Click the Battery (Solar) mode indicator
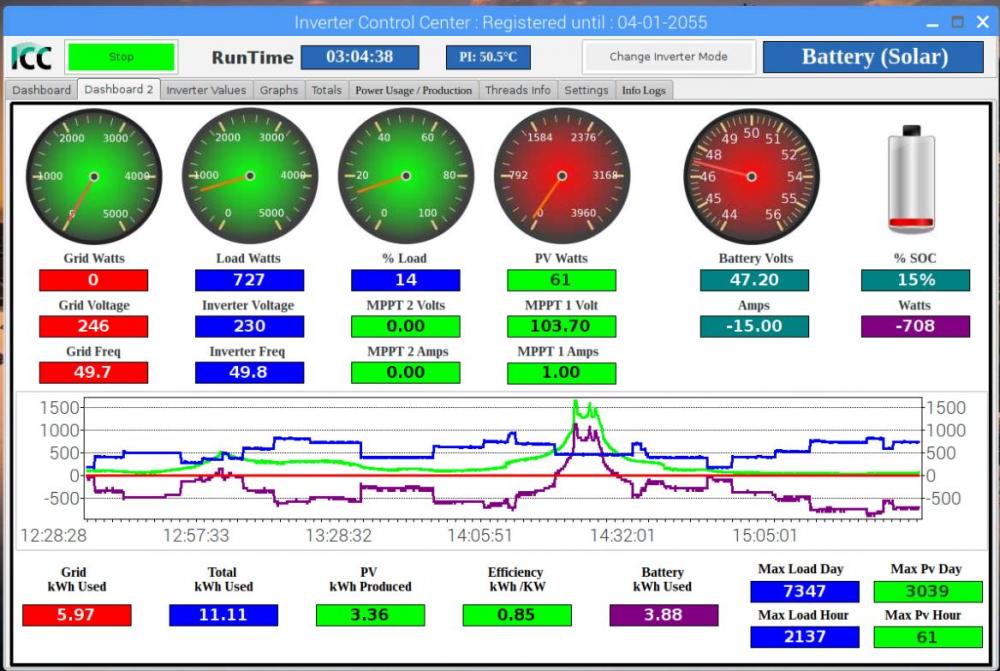This screenshot has height=671, width=1000. [x=874, y=57]
